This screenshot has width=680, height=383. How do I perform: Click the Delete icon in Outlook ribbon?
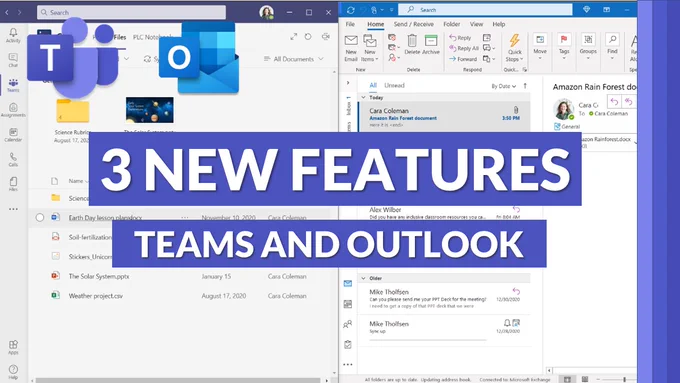pos(412,45)
